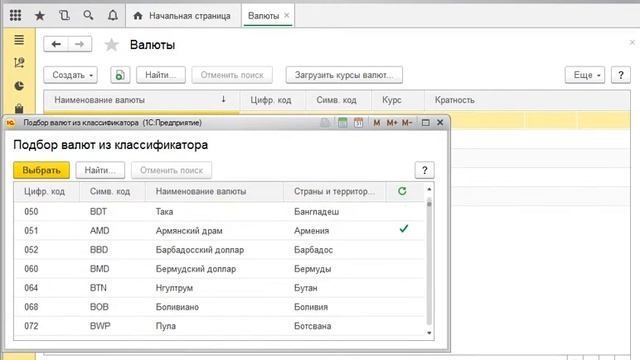The image size is (640, 360).
Task: Maximize the Подбор валют dialog window
Action: [425, 122]
